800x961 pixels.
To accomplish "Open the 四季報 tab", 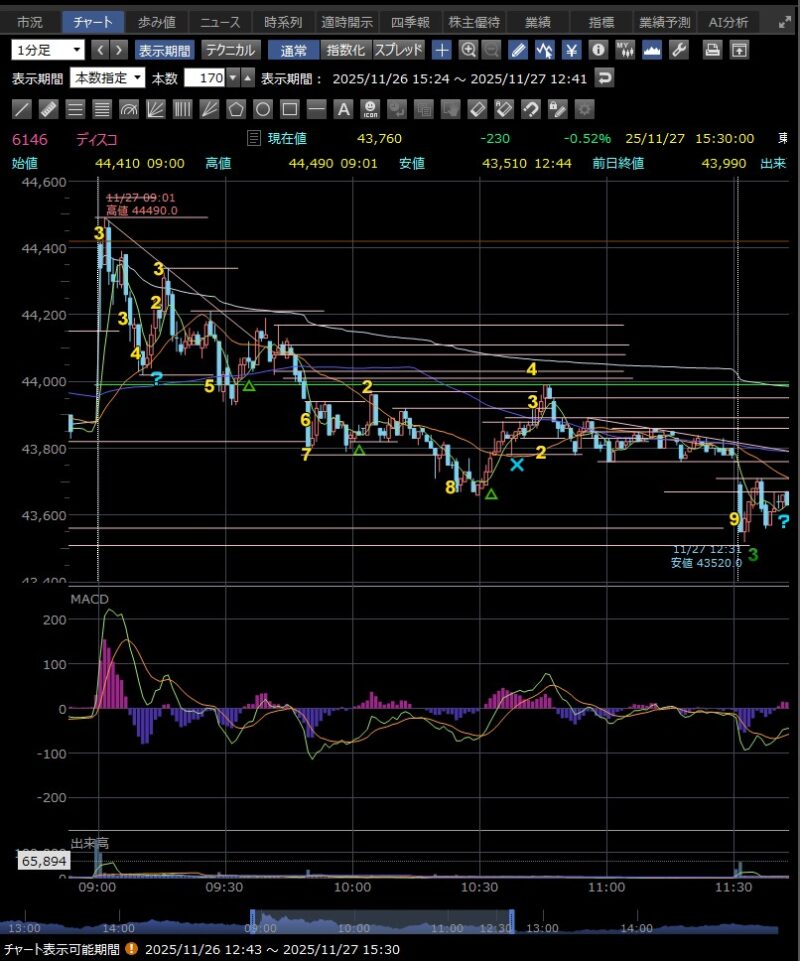I will [x=408, y=22].
